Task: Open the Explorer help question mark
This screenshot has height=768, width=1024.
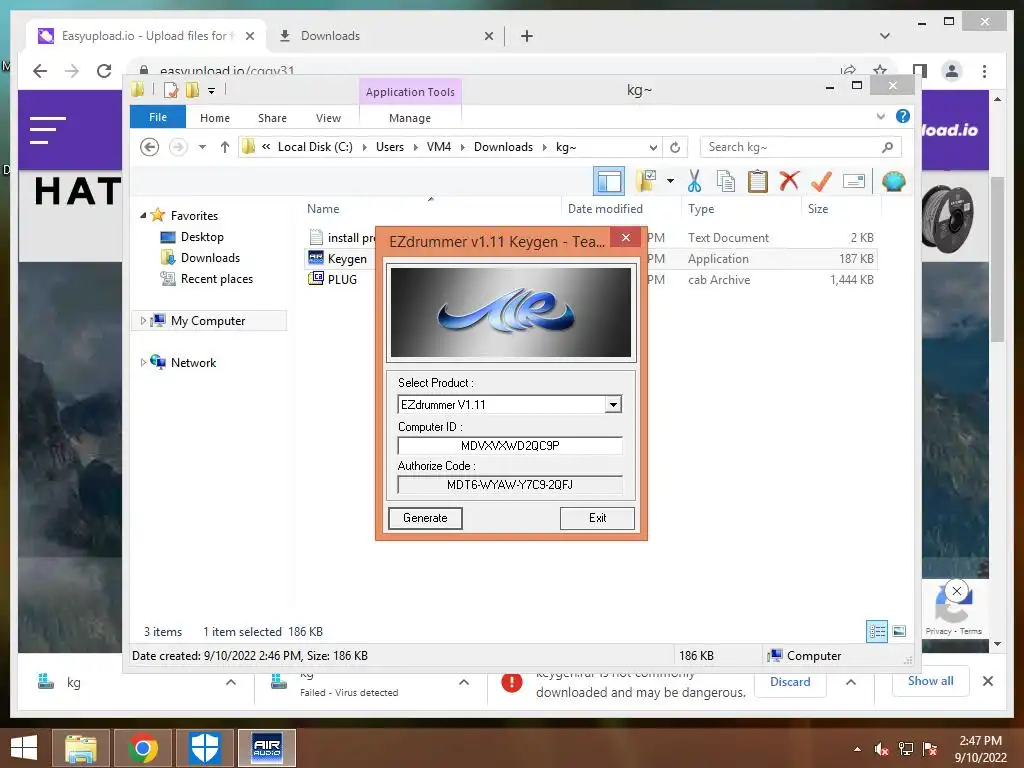Action: click(903, 116)
